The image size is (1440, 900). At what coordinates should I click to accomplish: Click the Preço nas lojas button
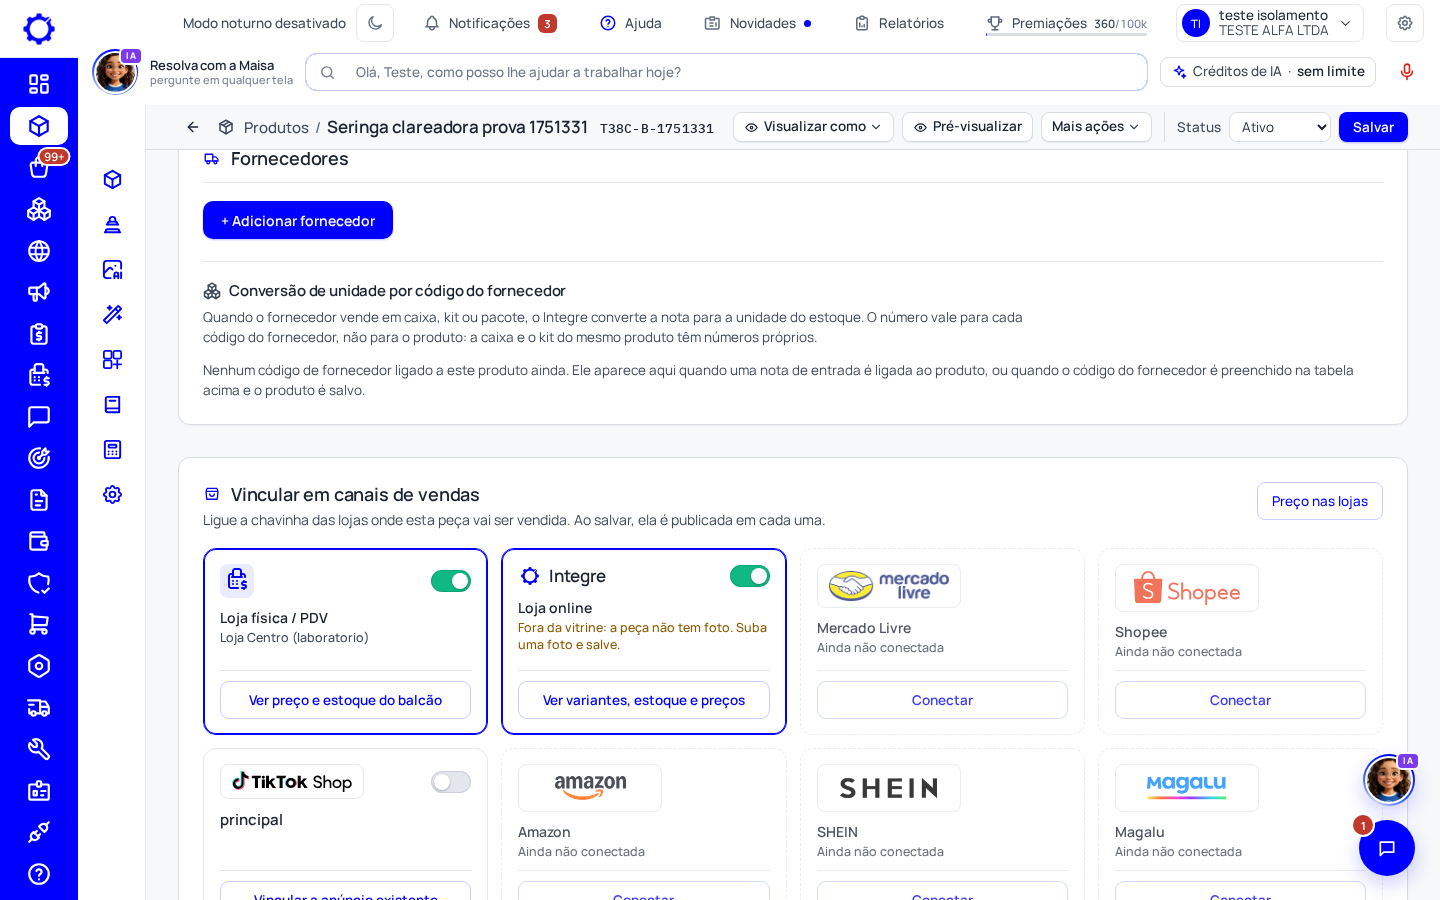tap(1320, 501)
